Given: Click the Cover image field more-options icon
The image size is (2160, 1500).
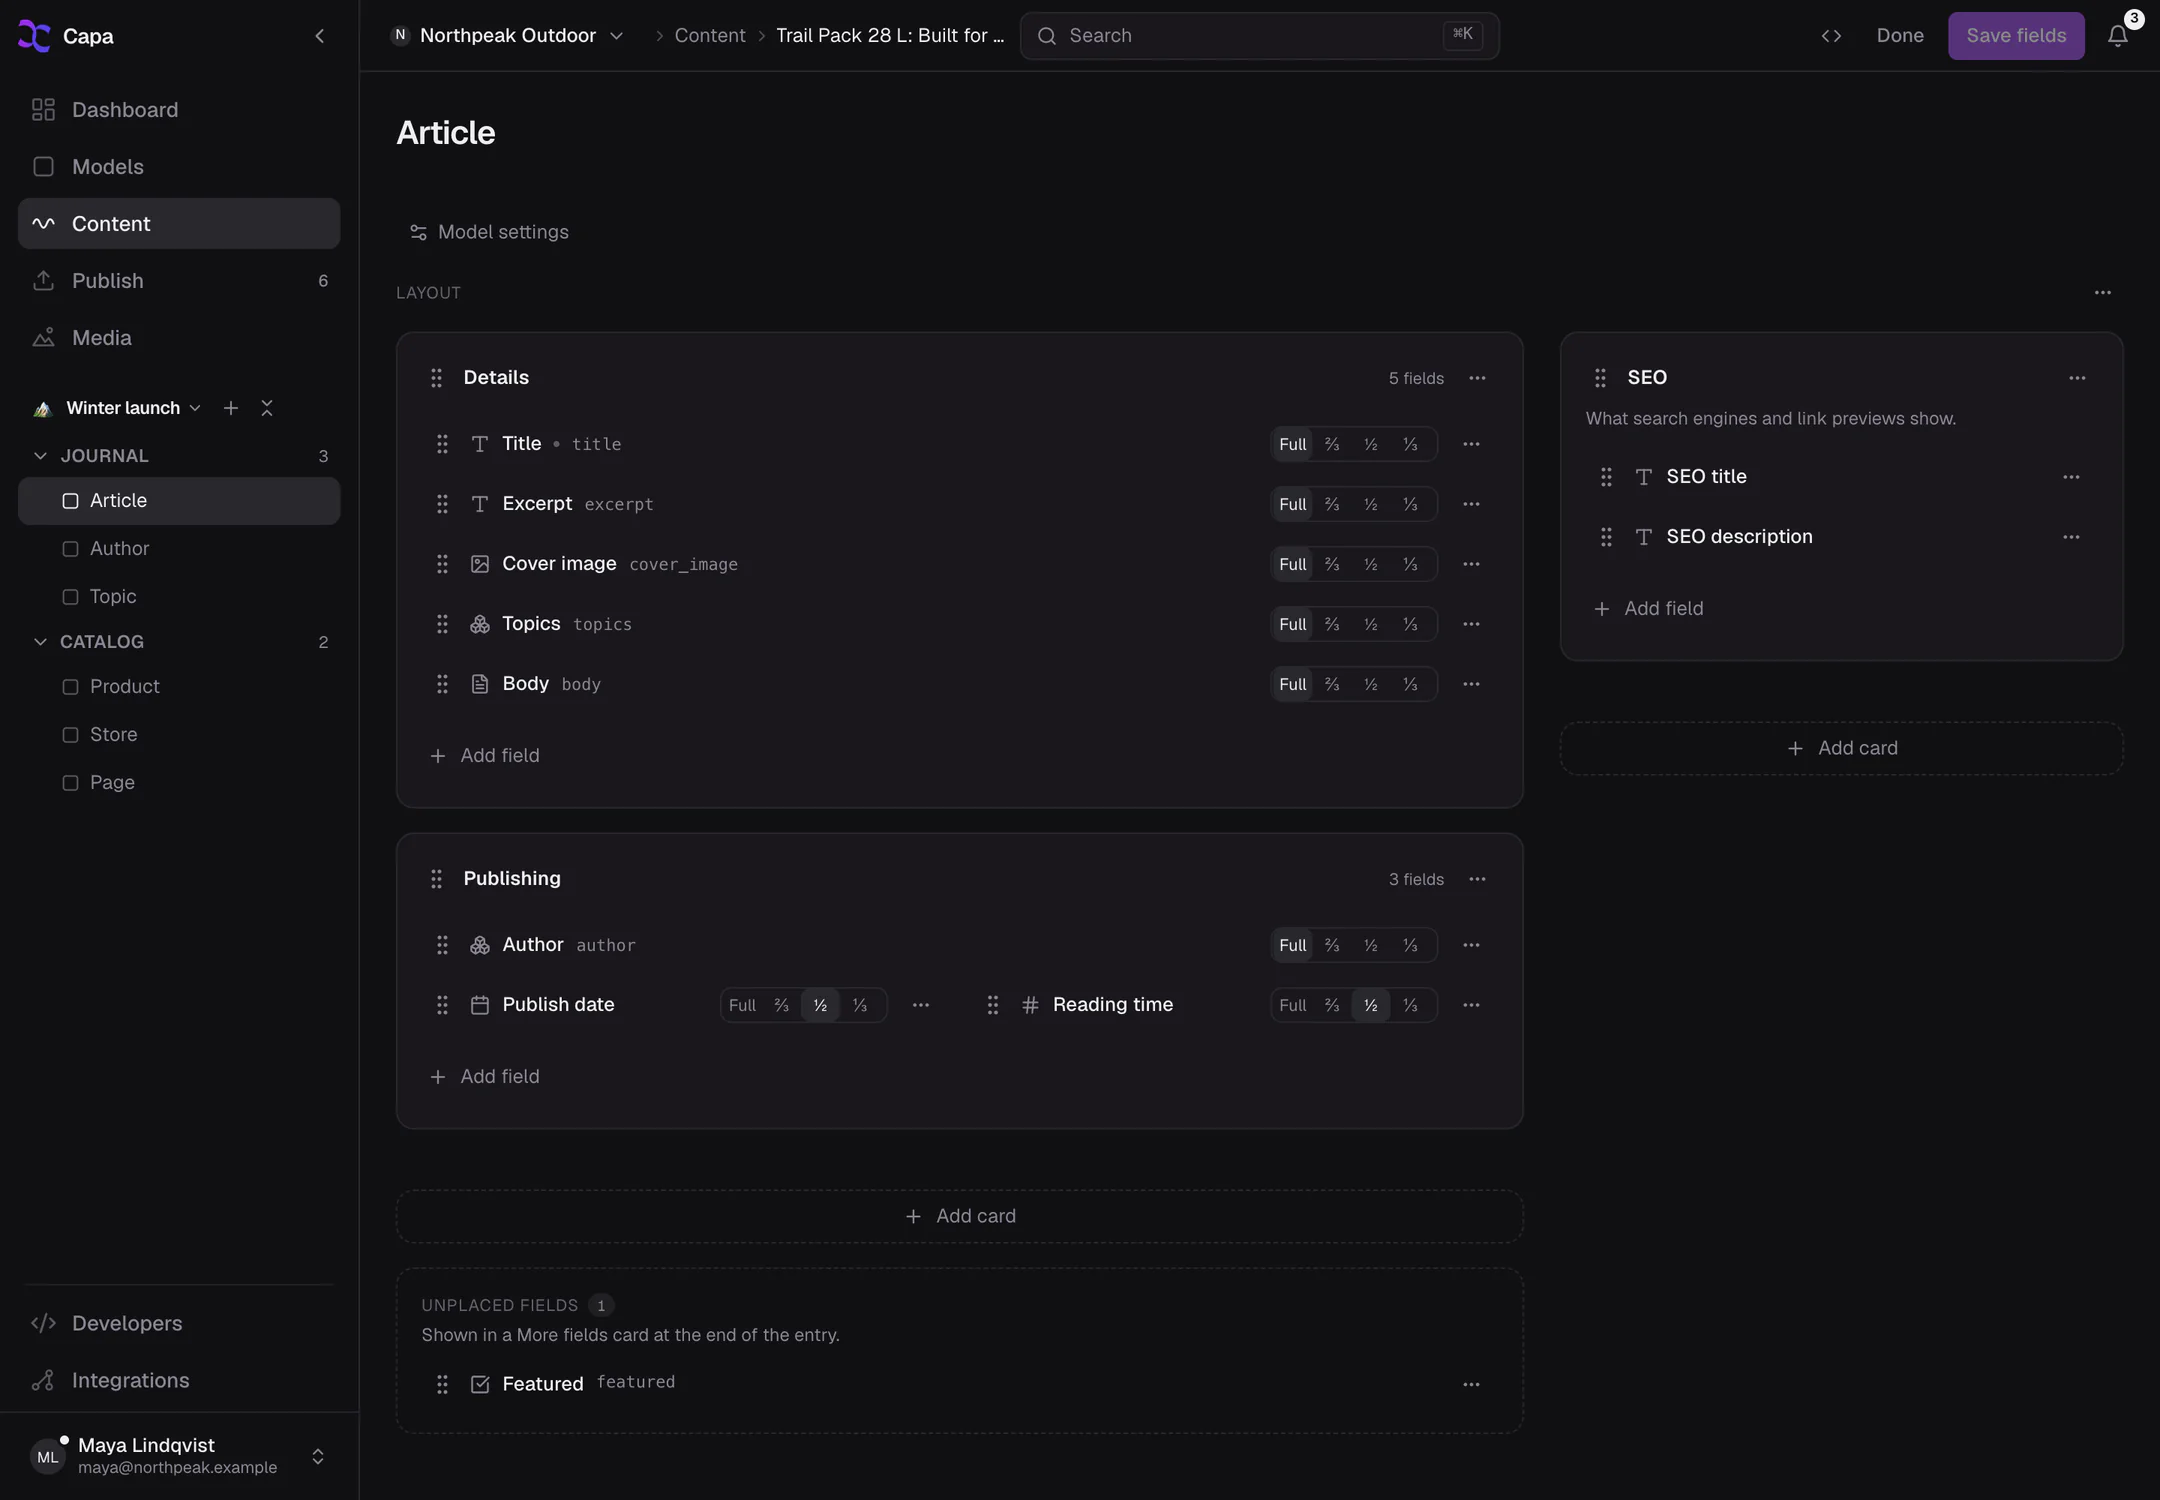Looking at the screenshot, I should point(1471,564).
